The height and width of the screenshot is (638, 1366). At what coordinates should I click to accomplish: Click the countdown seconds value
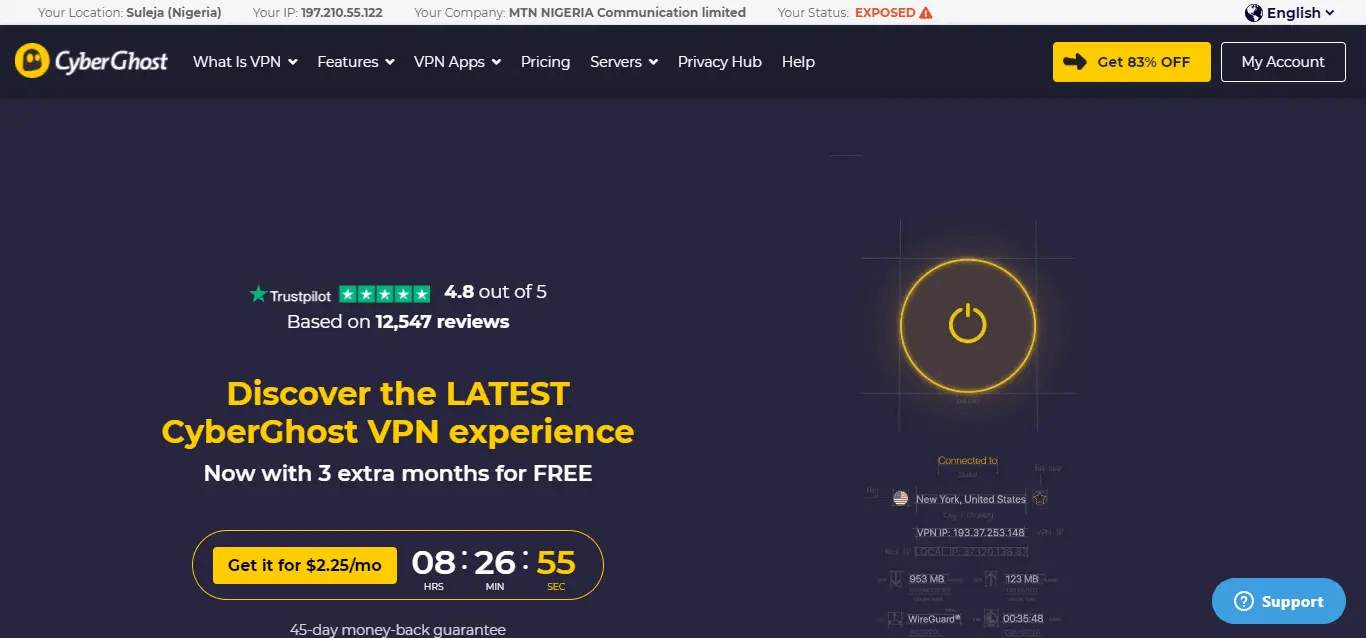tap(556, 562)
